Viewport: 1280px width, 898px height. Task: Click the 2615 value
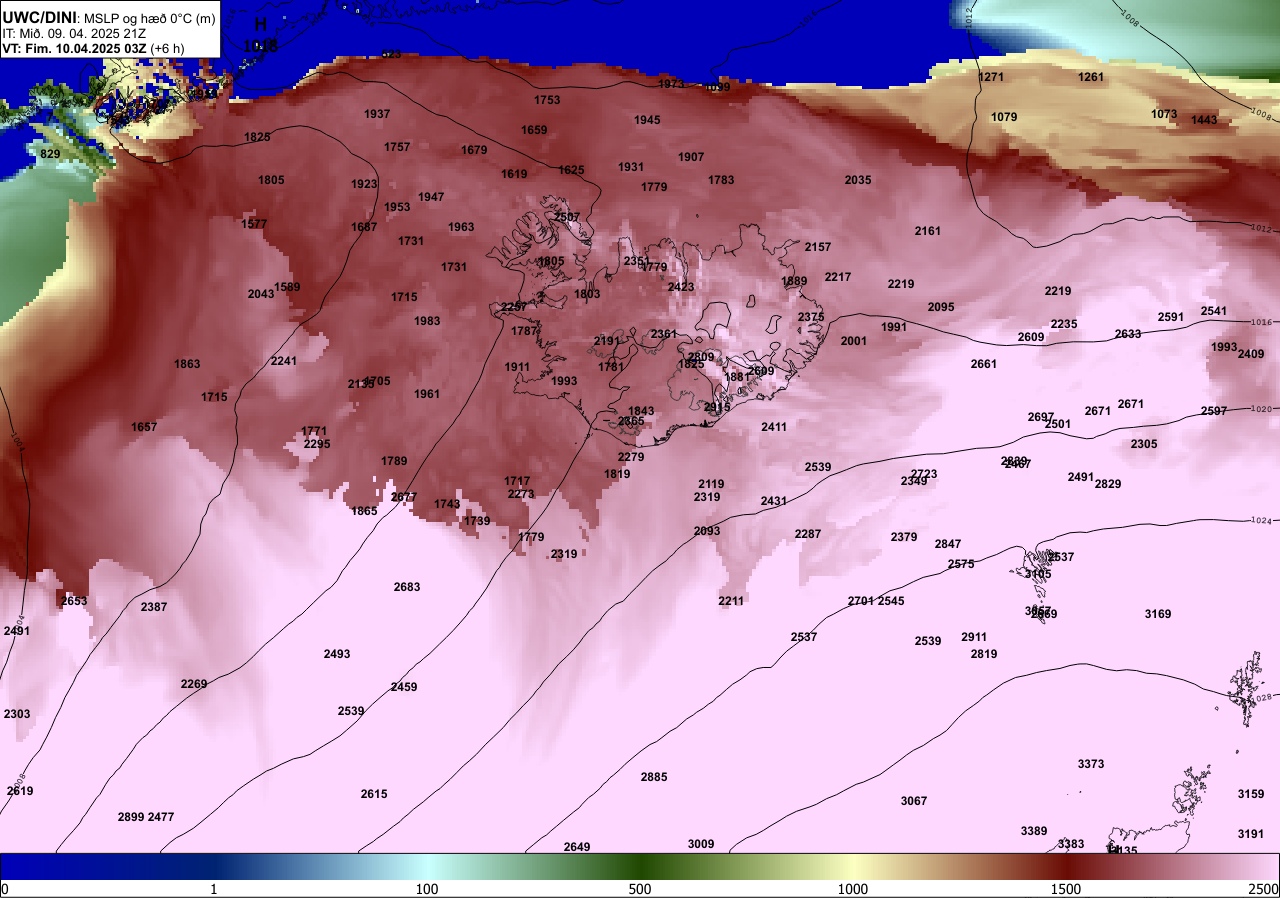(374, 794)
